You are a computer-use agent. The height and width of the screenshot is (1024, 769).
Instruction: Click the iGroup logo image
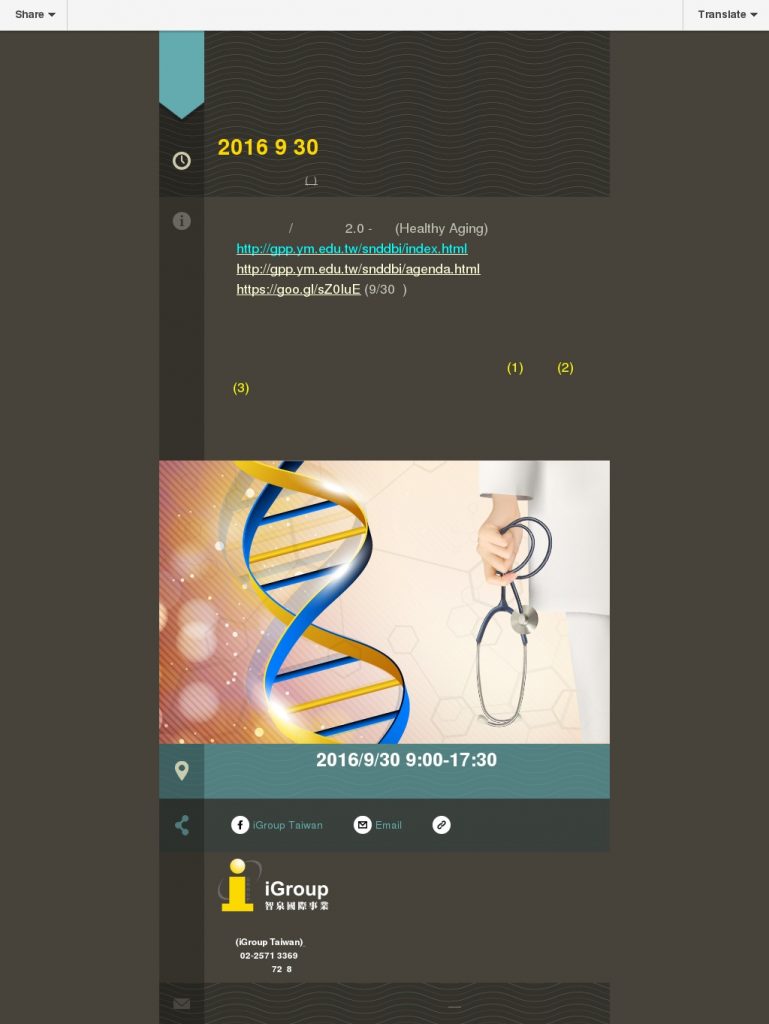[x=274, y=886]
